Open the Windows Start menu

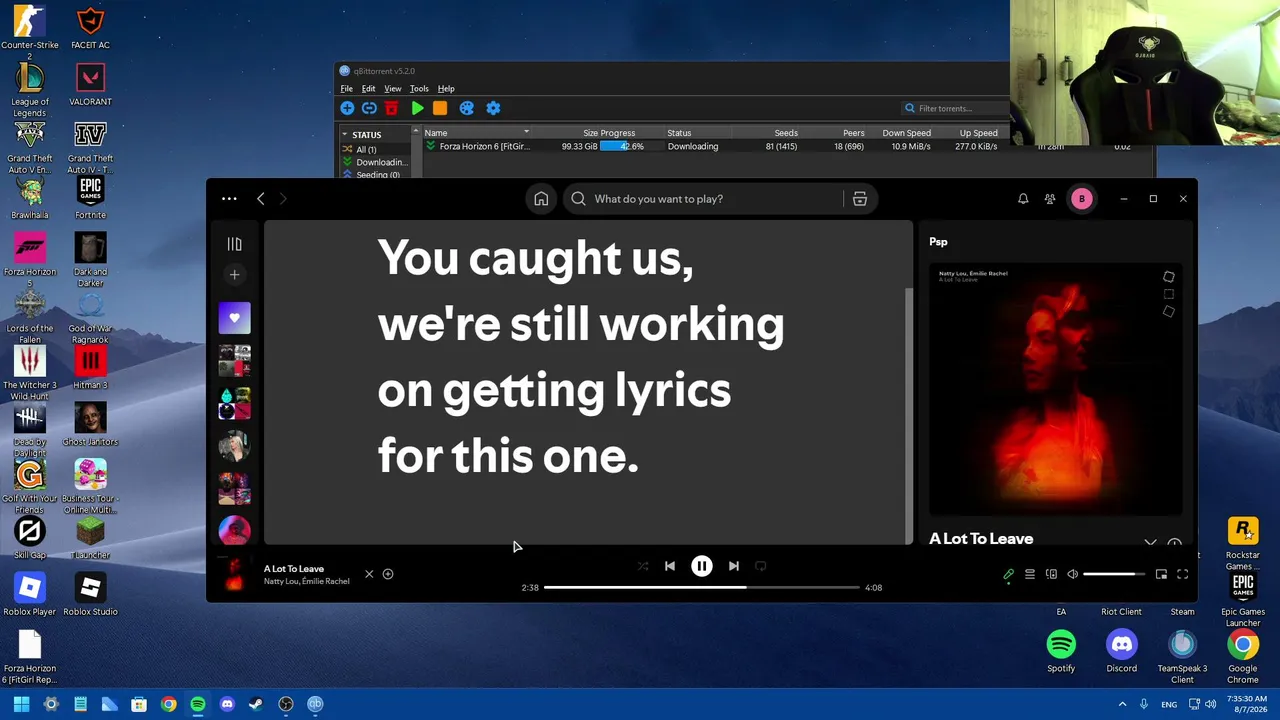click(x=21, y=704)
